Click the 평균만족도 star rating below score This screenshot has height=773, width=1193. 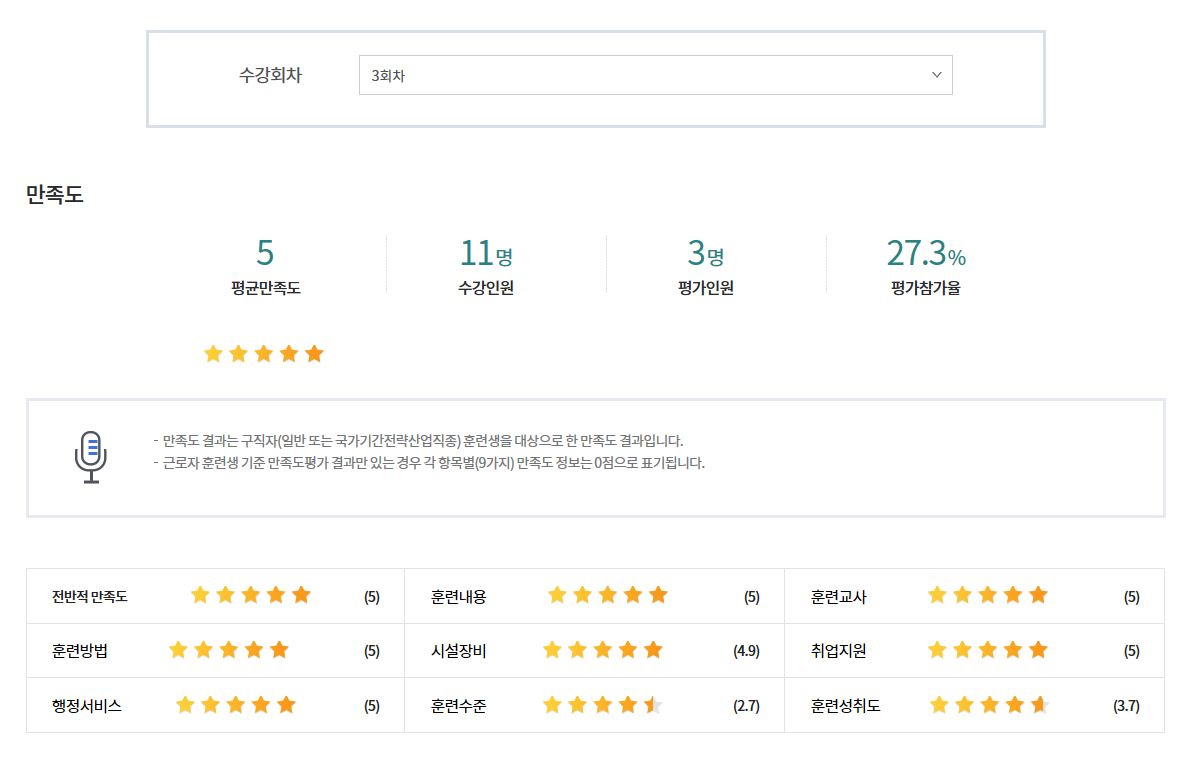(264, 354)
